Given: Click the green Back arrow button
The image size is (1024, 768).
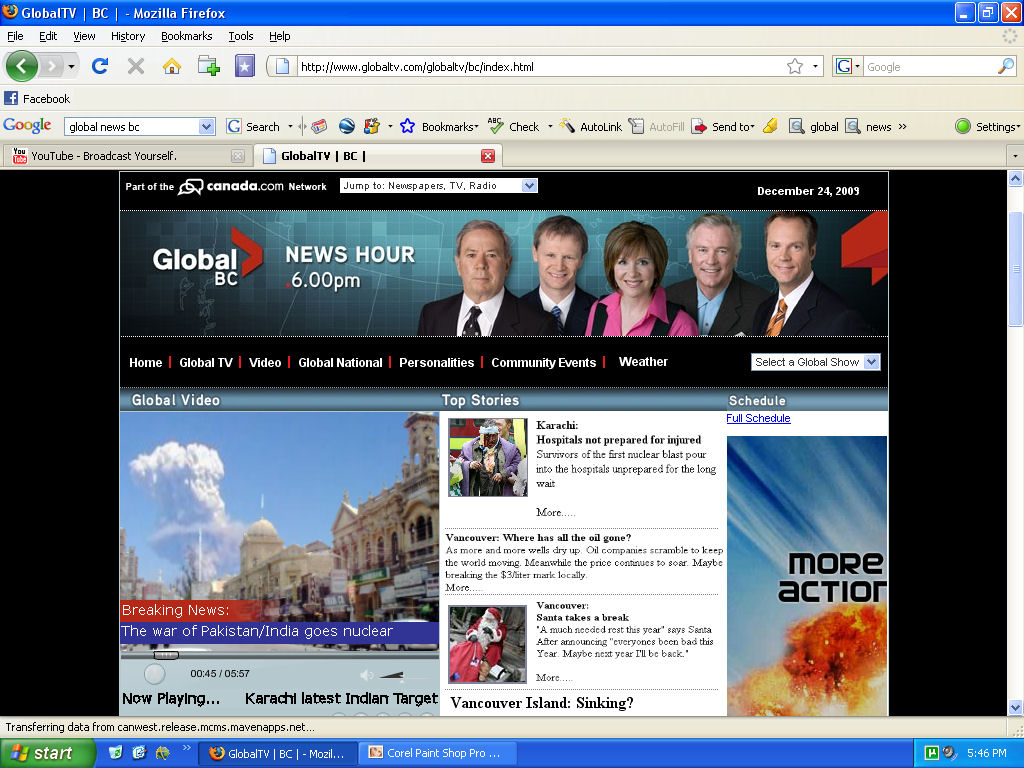Looking at the screenshot, I should pyautogui.click(x=22, y=66).
